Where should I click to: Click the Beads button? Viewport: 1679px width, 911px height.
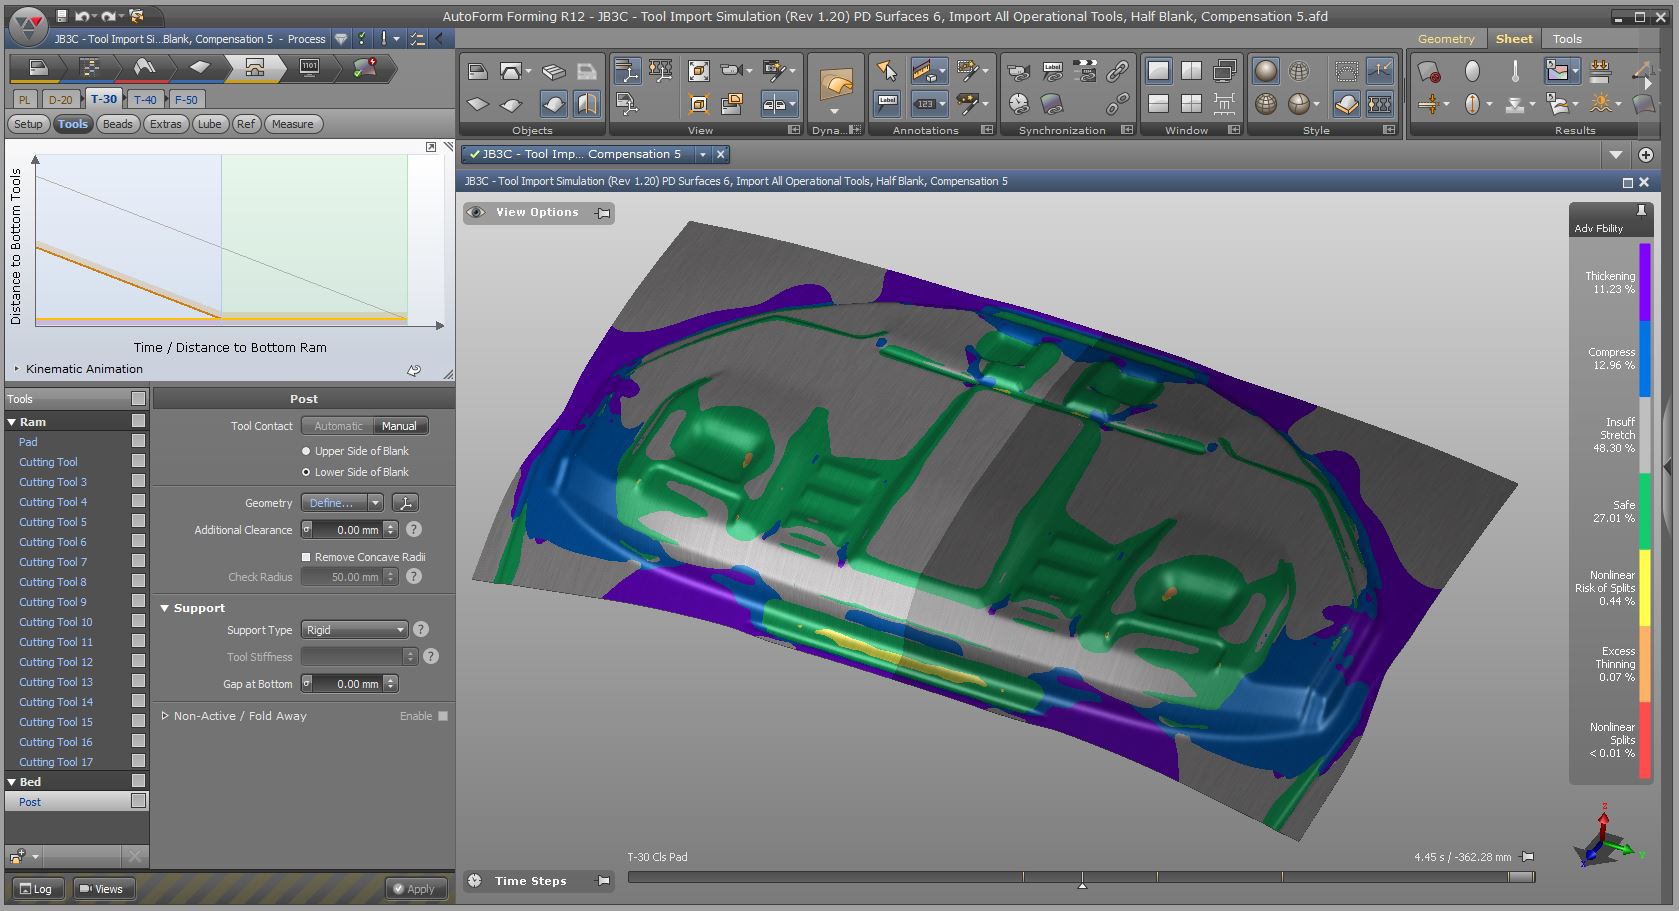[x=117, y=124]
